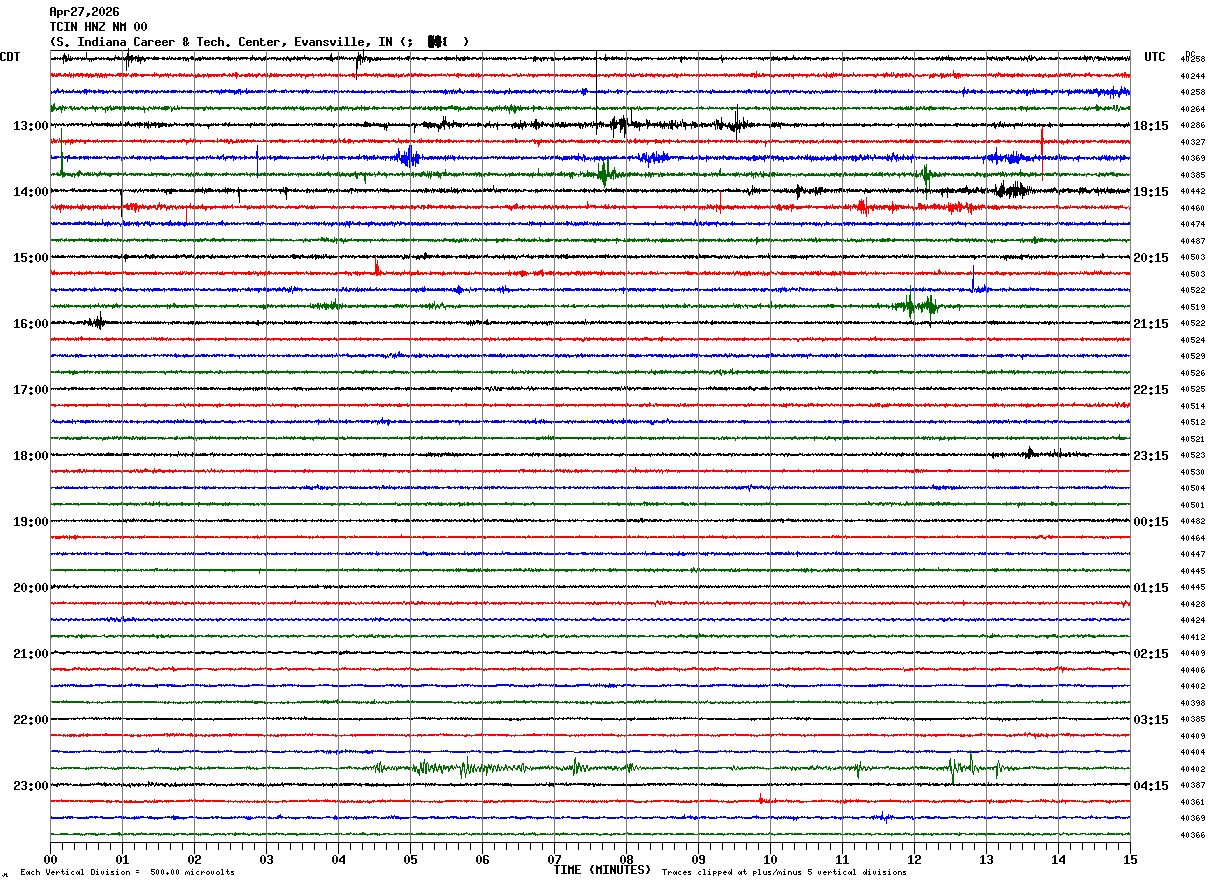Screen dimensions: 1210x886
Task: Click the 21:15 UTC time label
Action: coord(1151,324)
